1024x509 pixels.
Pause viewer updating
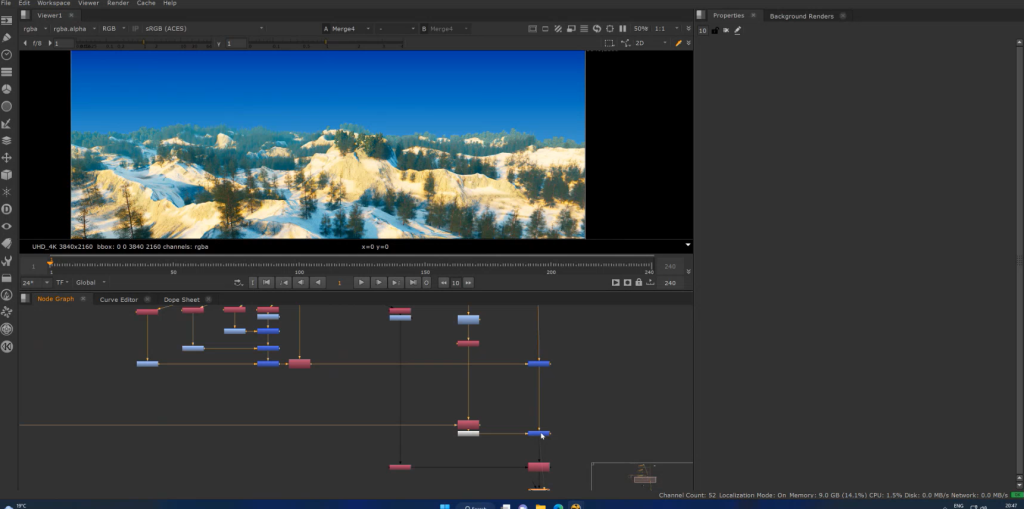(622, 29)
